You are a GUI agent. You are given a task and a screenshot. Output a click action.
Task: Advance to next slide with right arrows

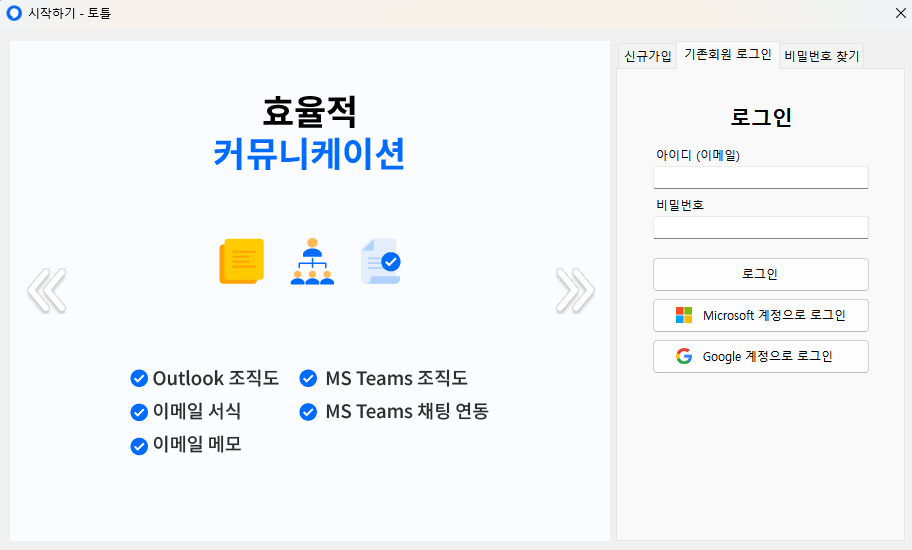pos(575,290)
